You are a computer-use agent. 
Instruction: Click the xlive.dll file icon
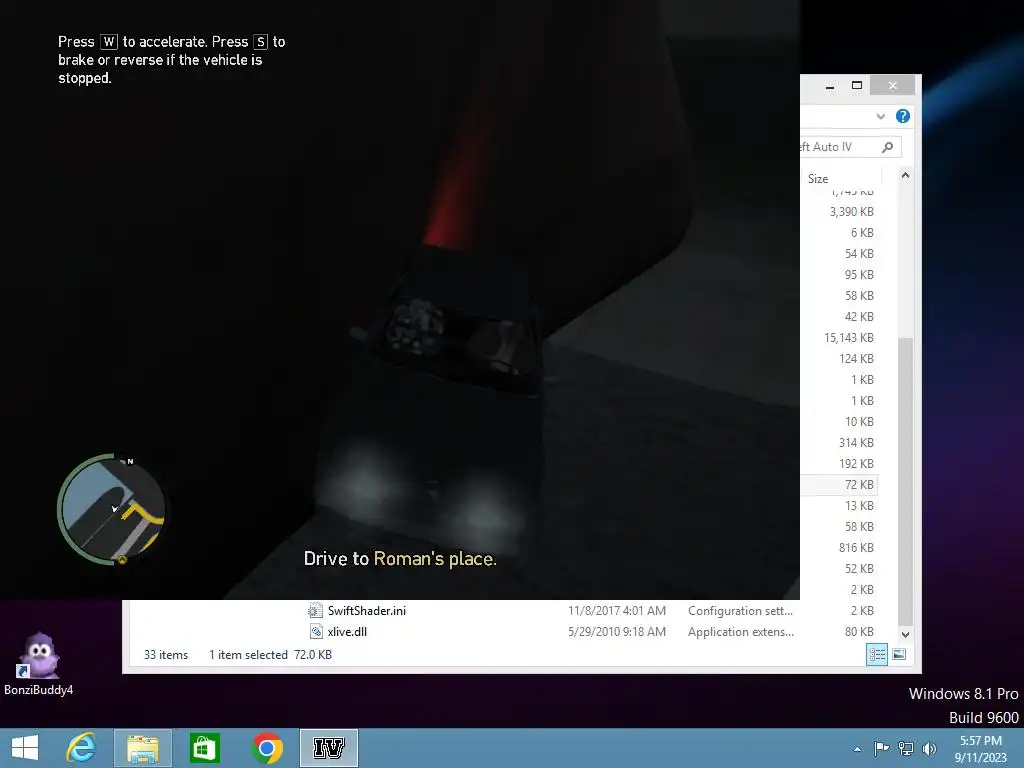point(315,632)
